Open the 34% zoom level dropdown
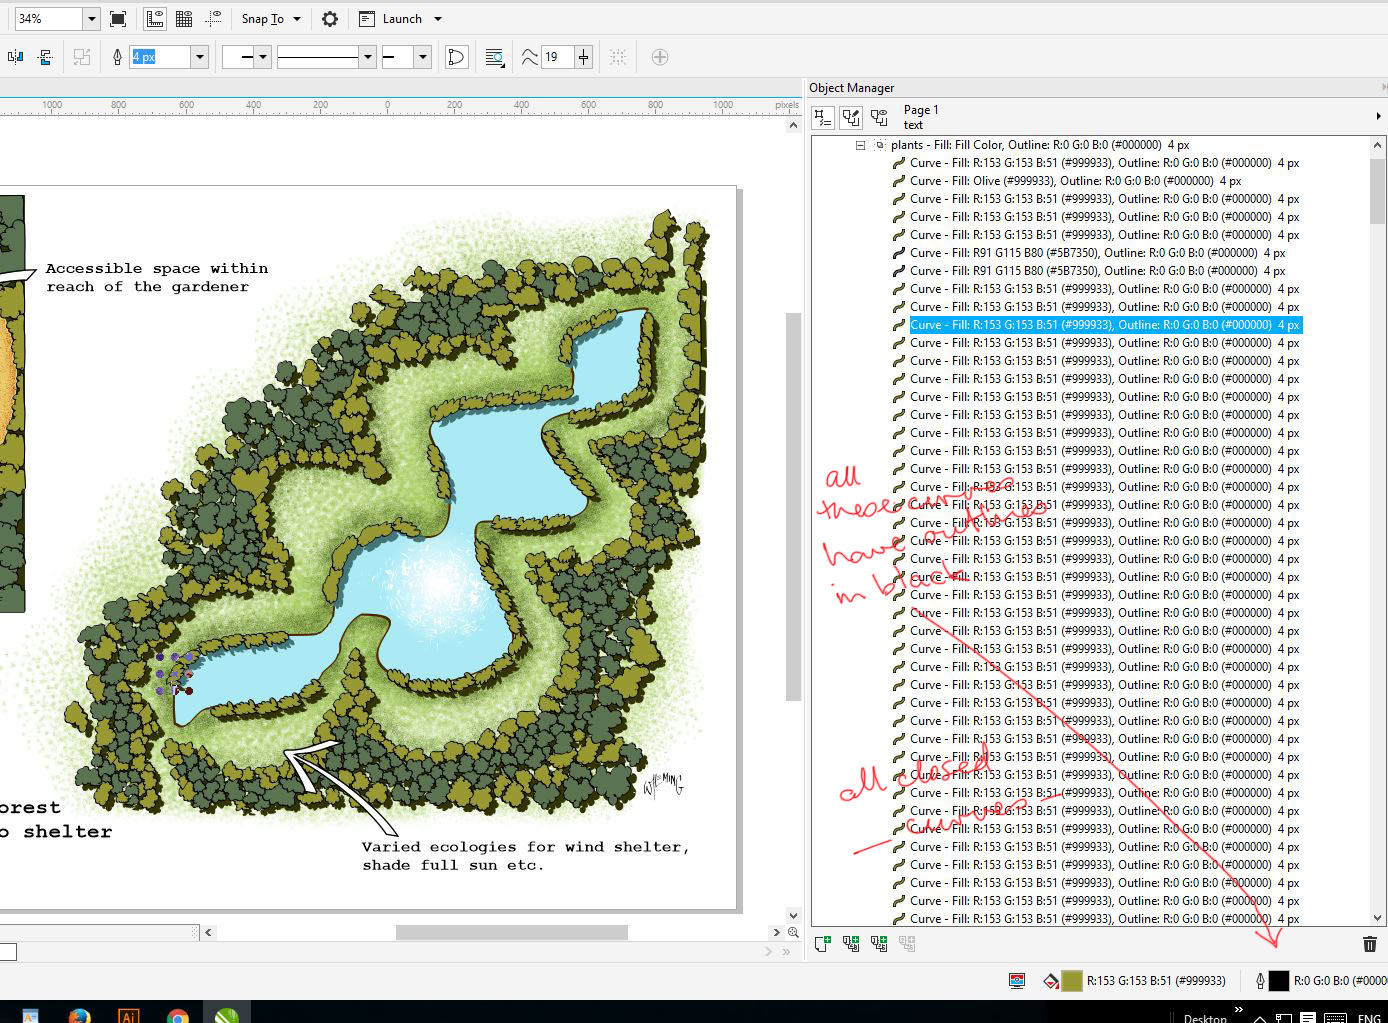1388x1023 pixels. (x=91, y=18)
